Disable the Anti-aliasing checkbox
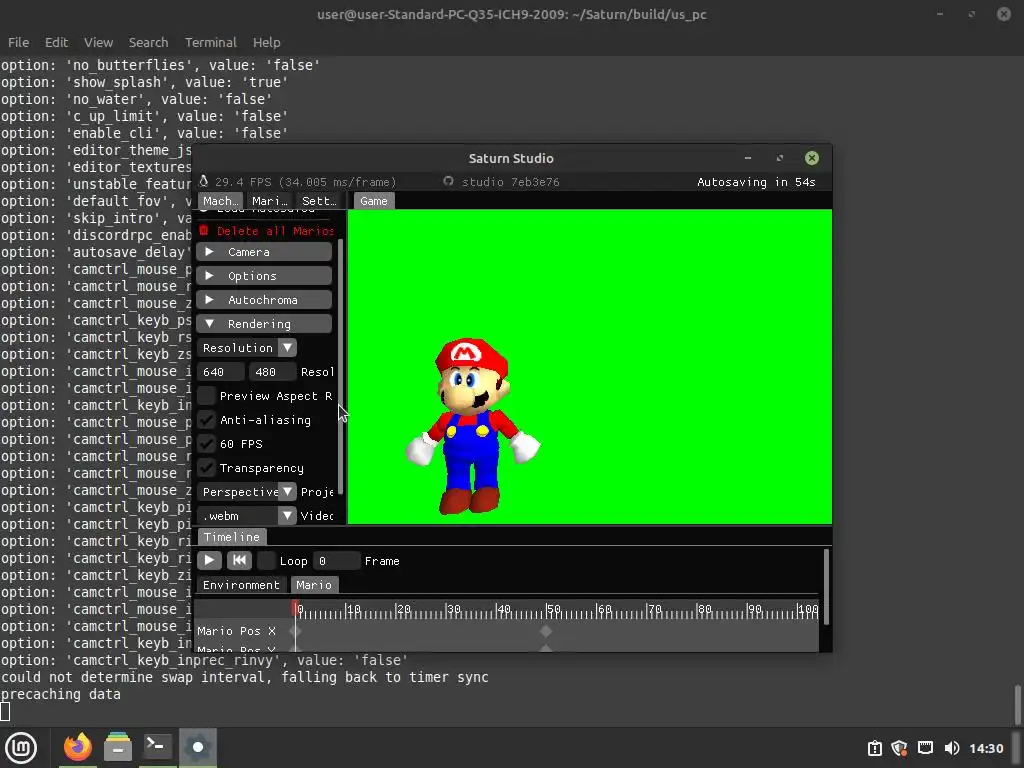This screenshot has height=768, width=1024. [x=206, y=420]
